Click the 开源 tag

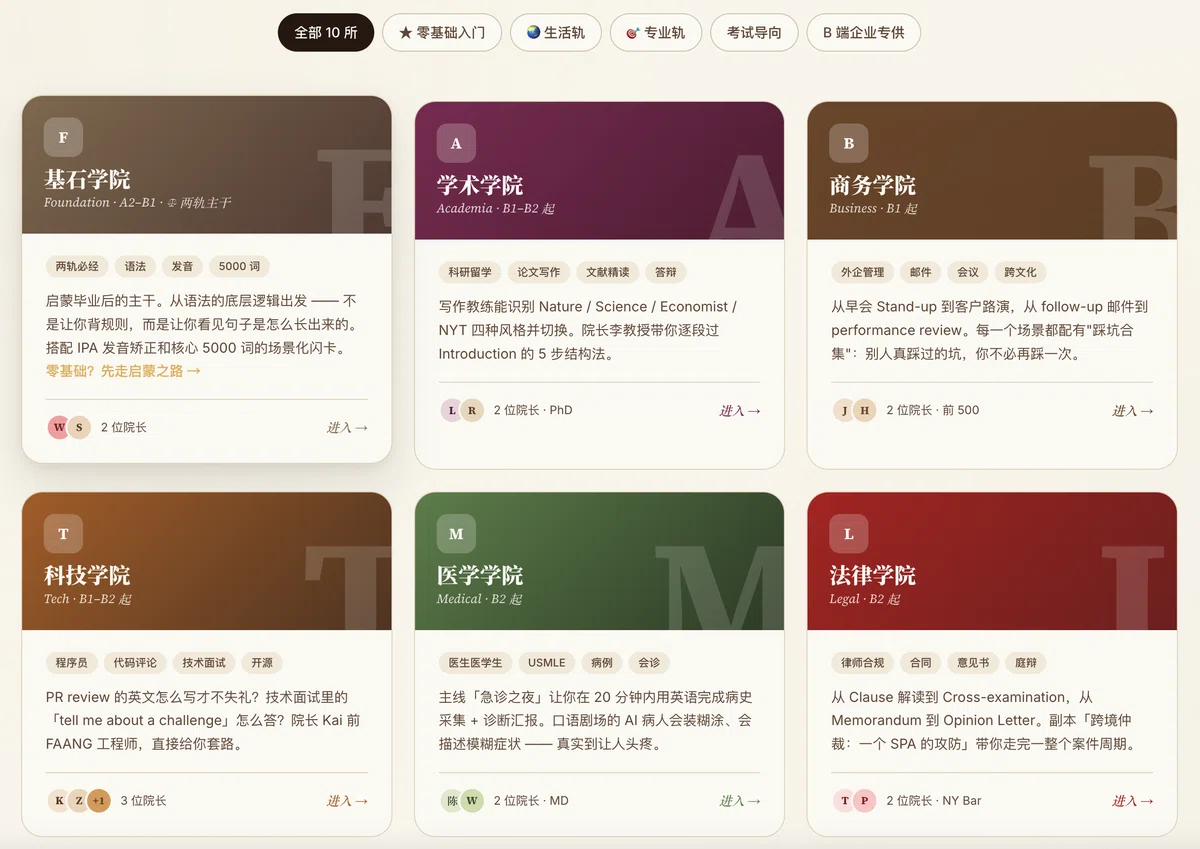pyautogui.click(x=262, y=662)
